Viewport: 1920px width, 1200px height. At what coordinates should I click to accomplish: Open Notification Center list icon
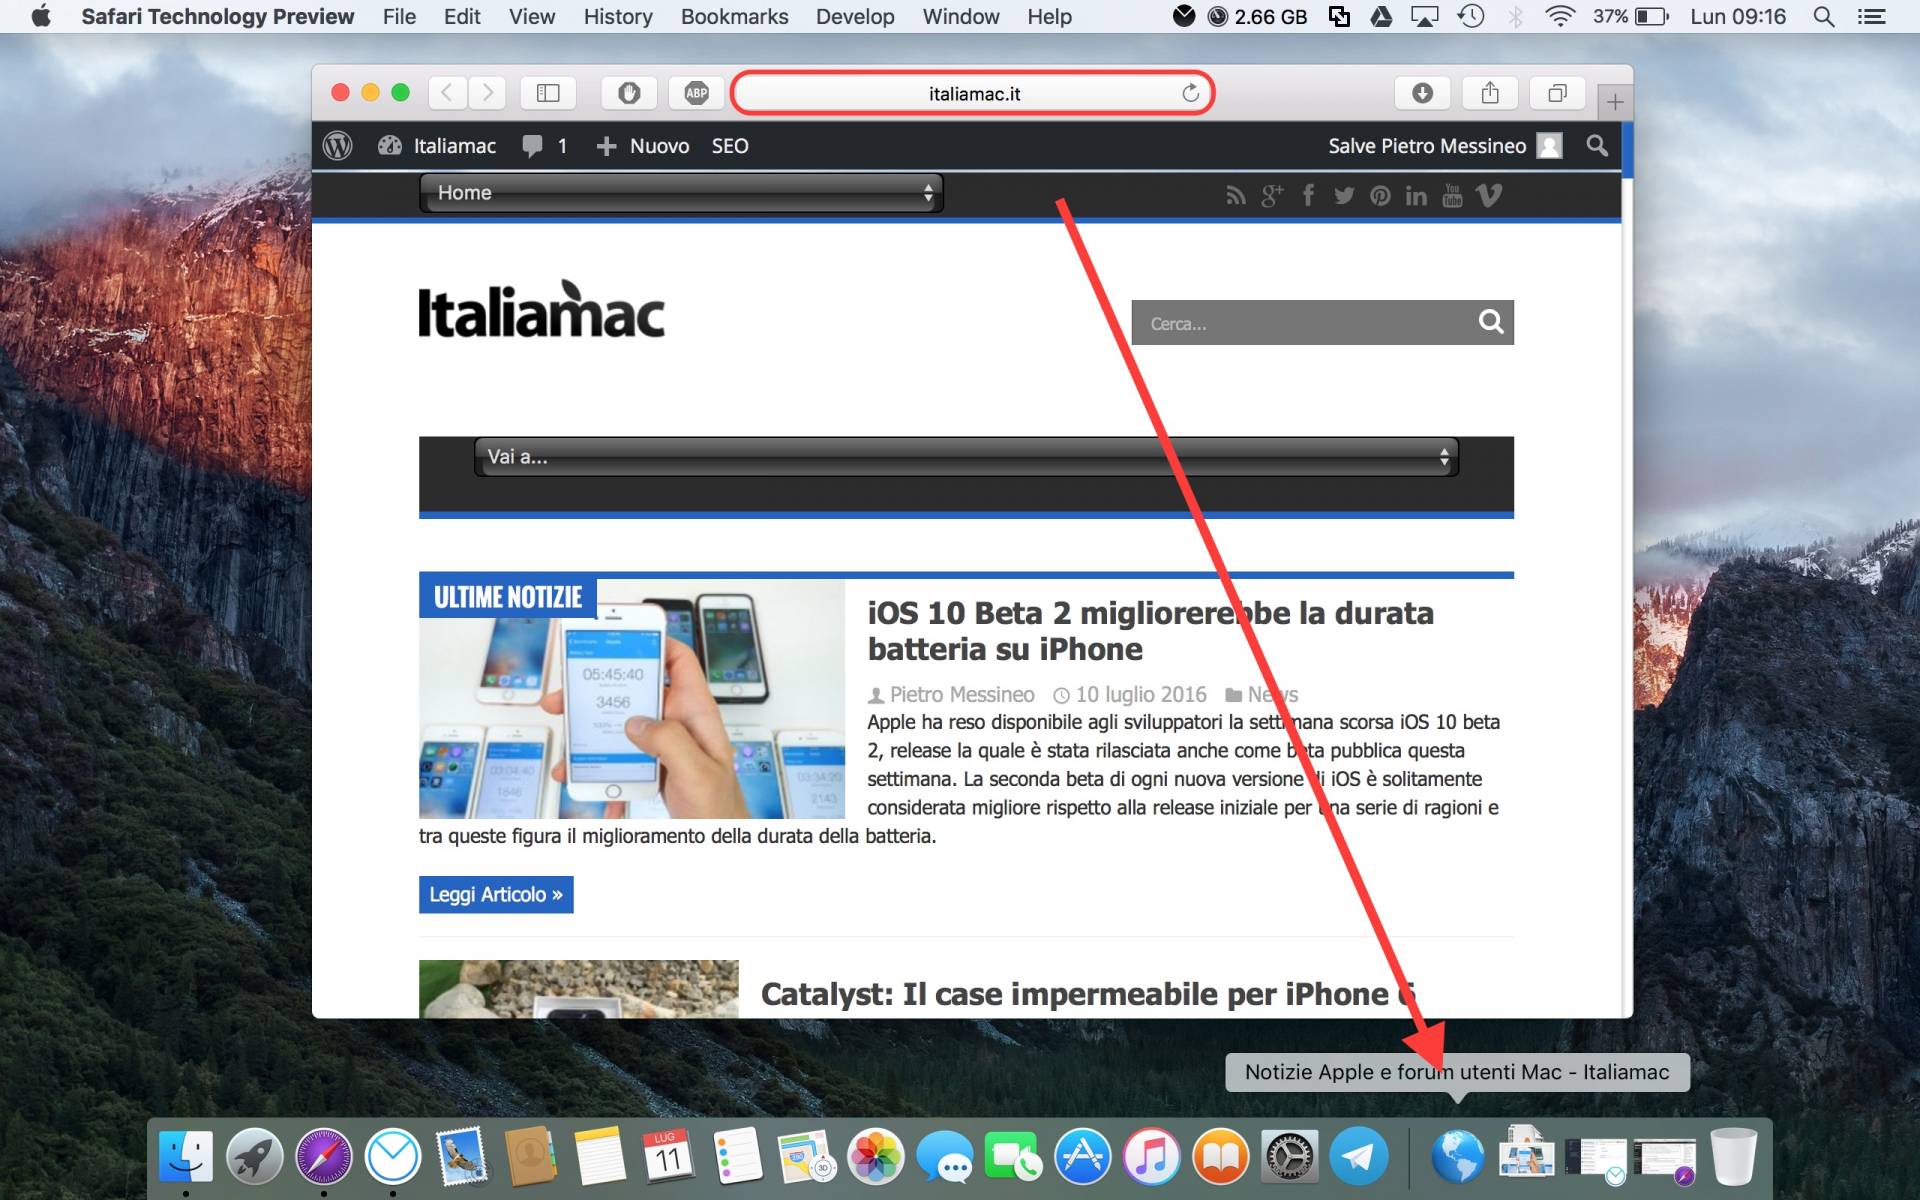(1872, 16)
